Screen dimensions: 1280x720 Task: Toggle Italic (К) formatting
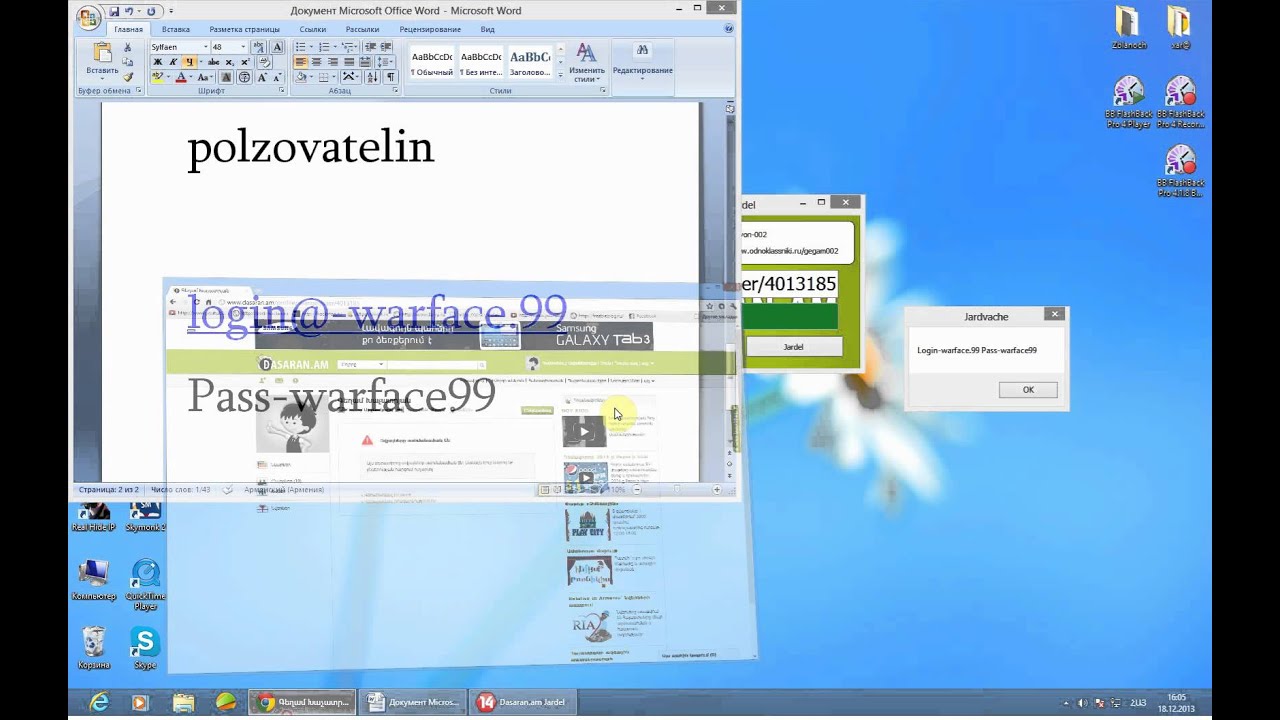(173, 62)
